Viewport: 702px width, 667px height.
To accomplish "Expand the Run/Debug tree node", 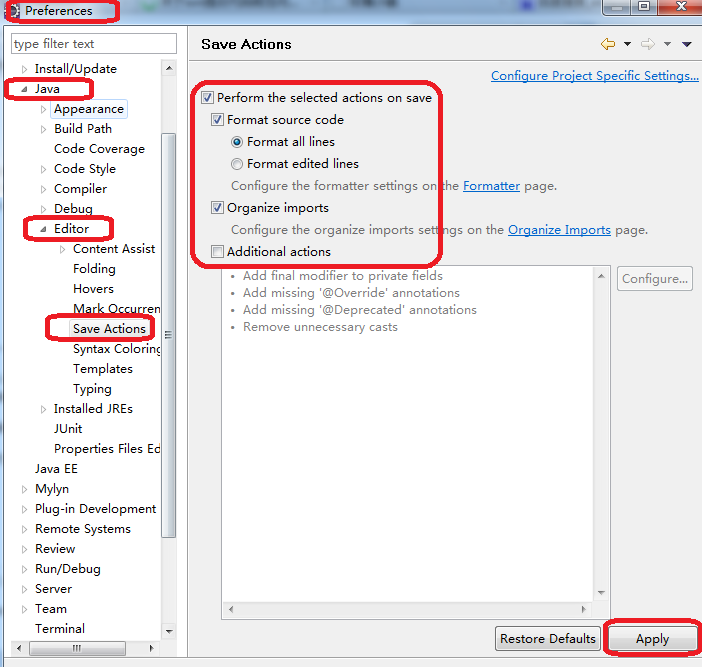I will [25, 569].
